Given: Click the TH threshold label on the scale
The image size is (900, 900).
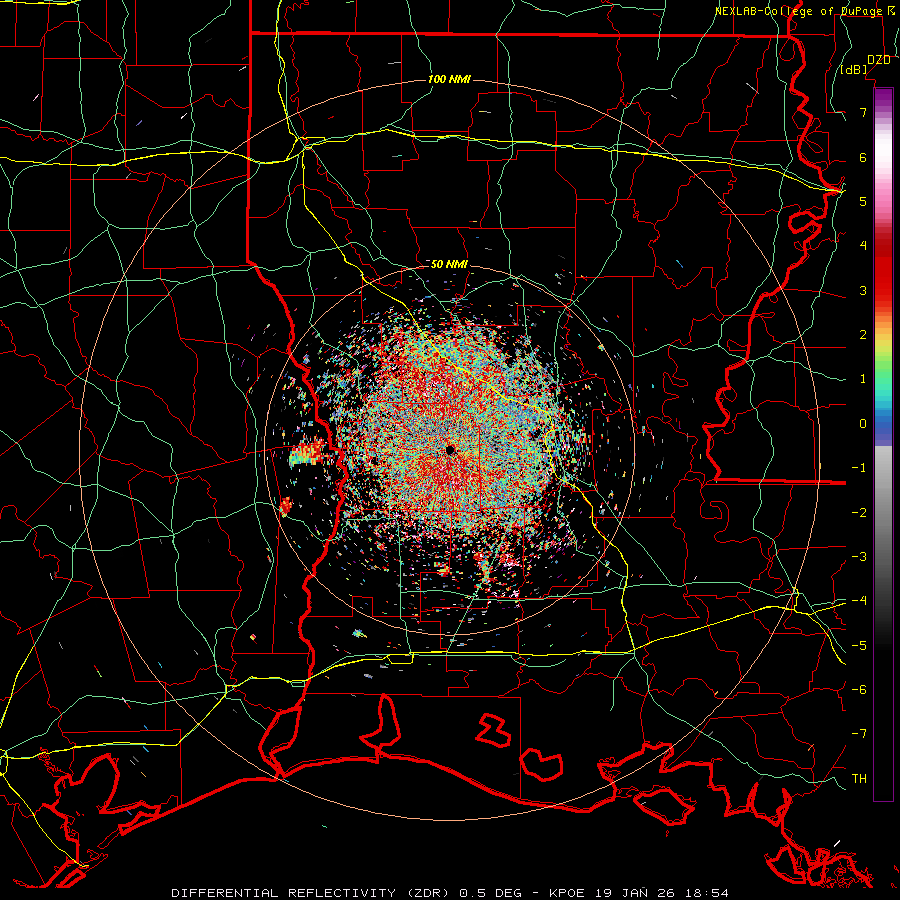Looking at the screenshot, I should 859,779.
